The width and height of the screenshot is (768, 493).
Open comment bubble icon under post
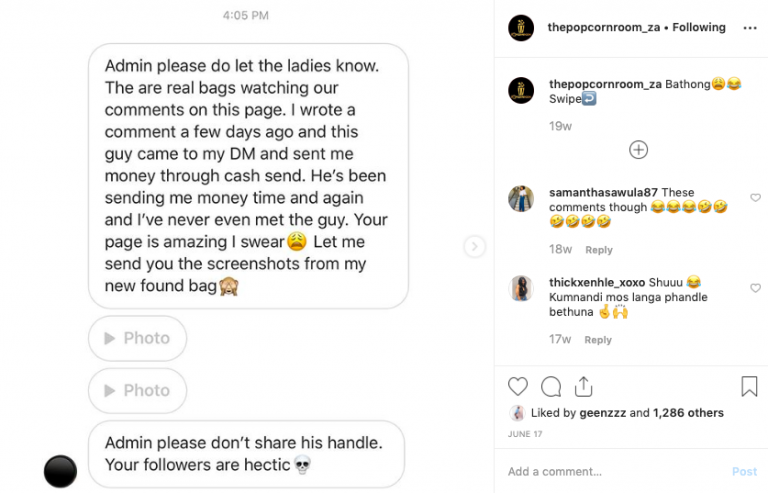click(x=551, y=386)
